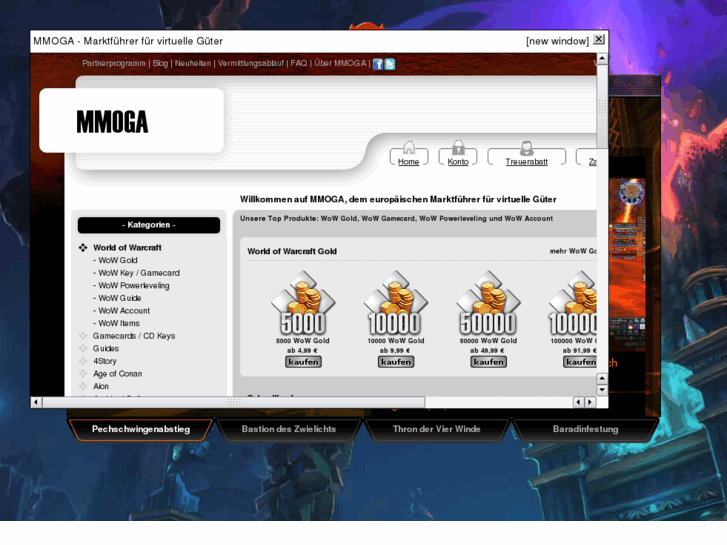Click the horizontal scrollbar left arrow

tap(36, 402)
